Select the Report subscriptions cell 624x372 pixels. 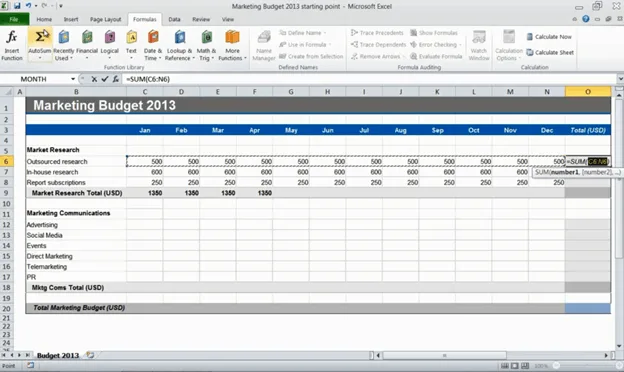coord(76,182)
